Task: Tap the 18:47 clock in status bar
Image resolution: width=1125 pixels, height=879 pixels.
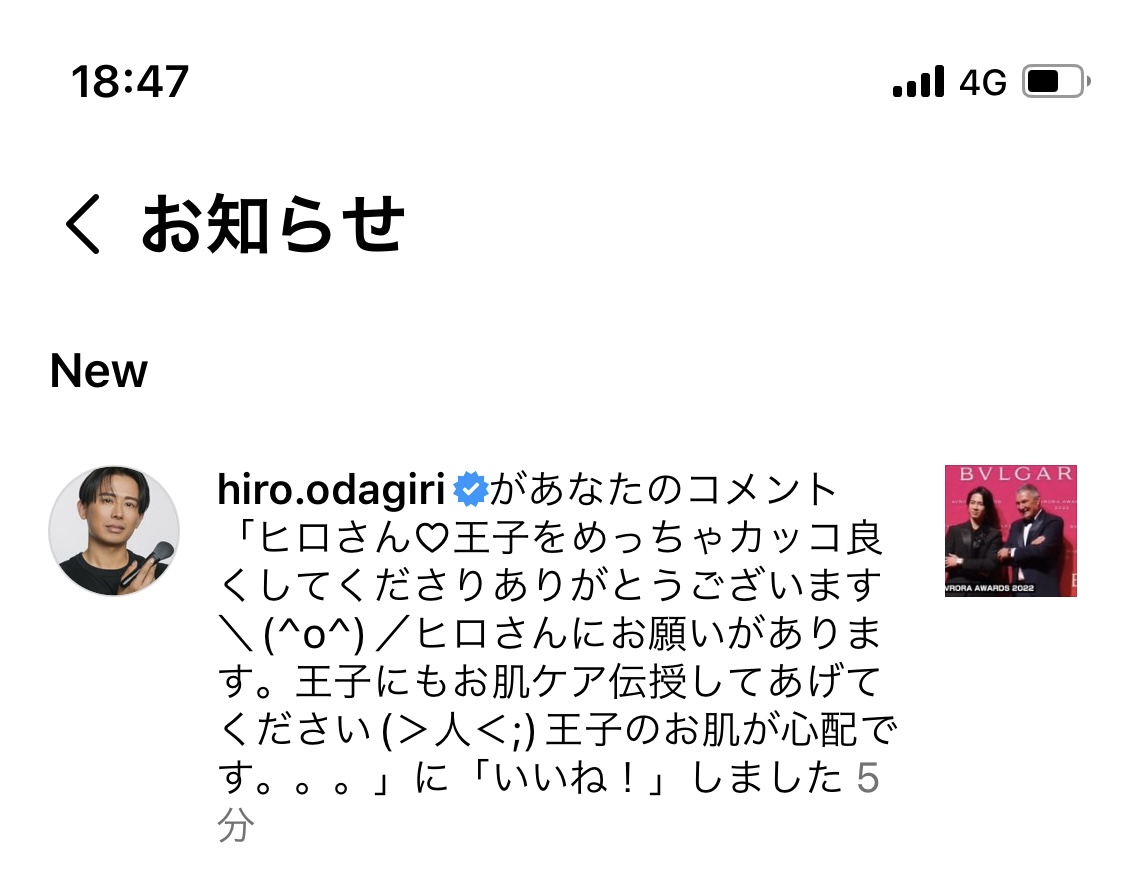Action: 130,81
